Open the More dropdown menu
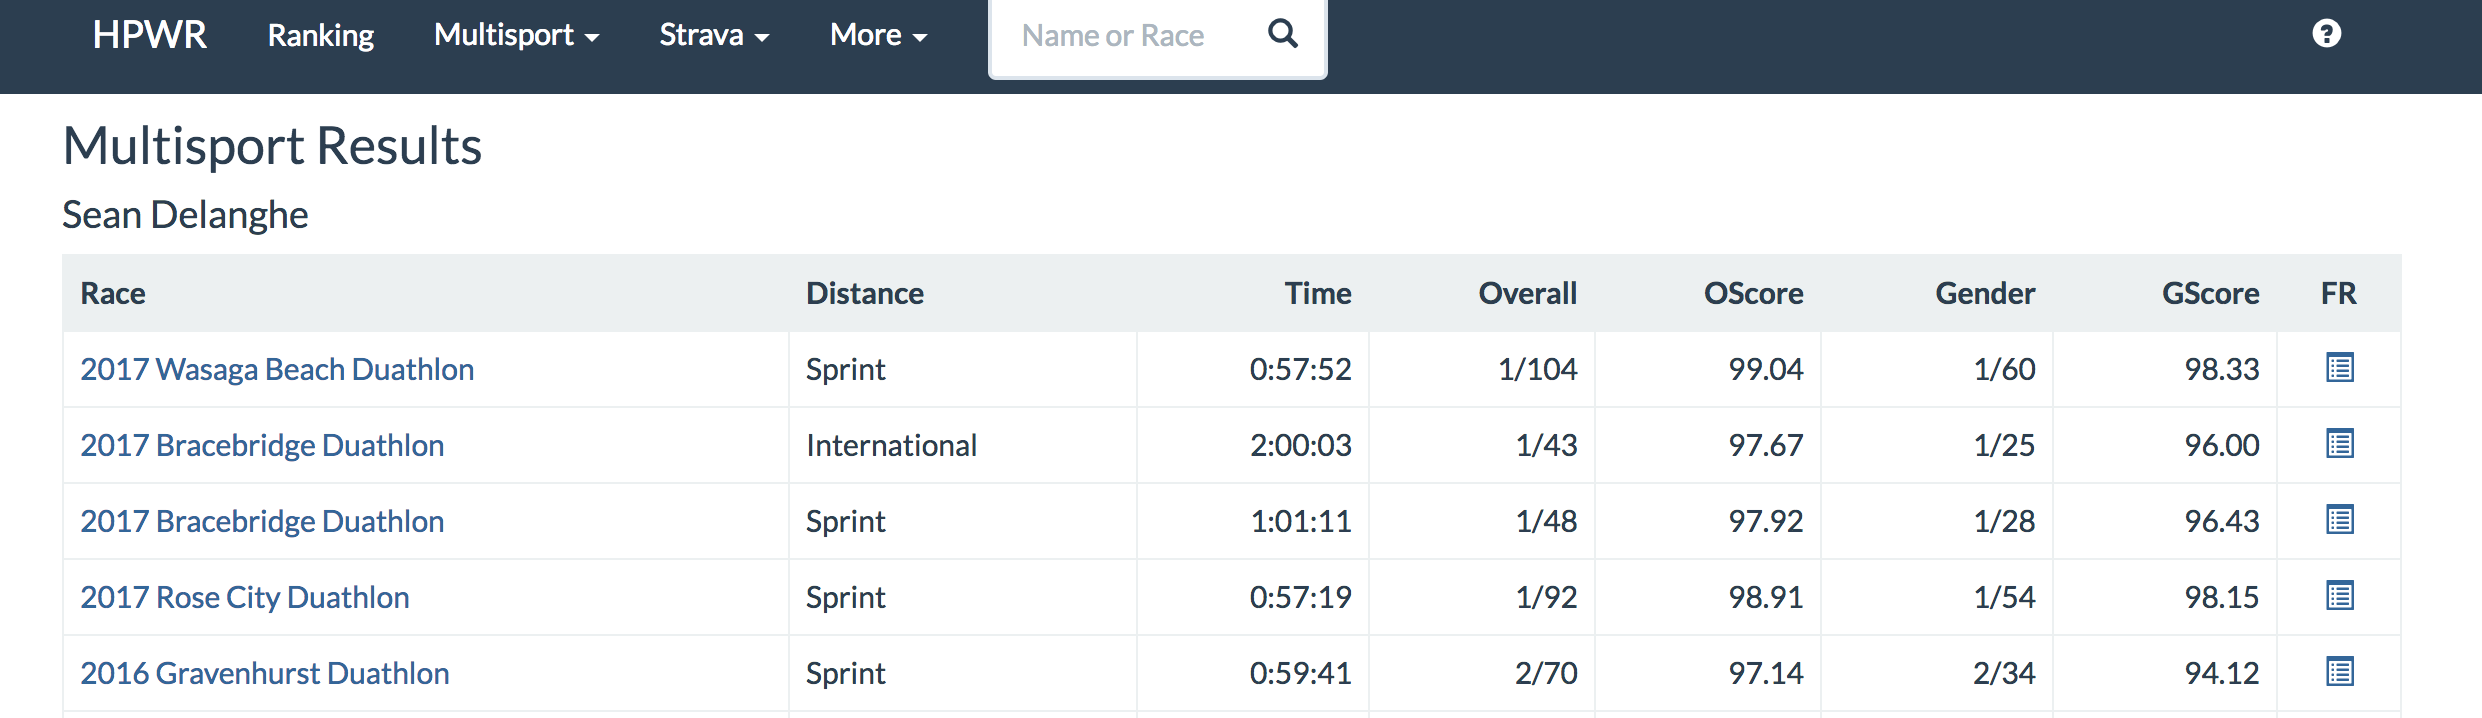2482x718 pixels. pyautogui.click(x=878, y=35)
